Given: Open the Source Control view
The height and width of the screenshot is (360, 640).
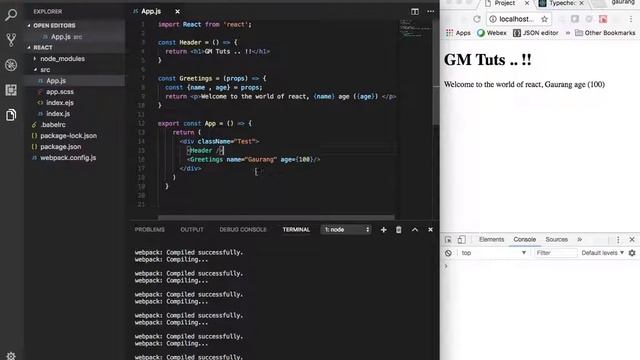Looking at the screenshot, I should [x=11, y=40].
